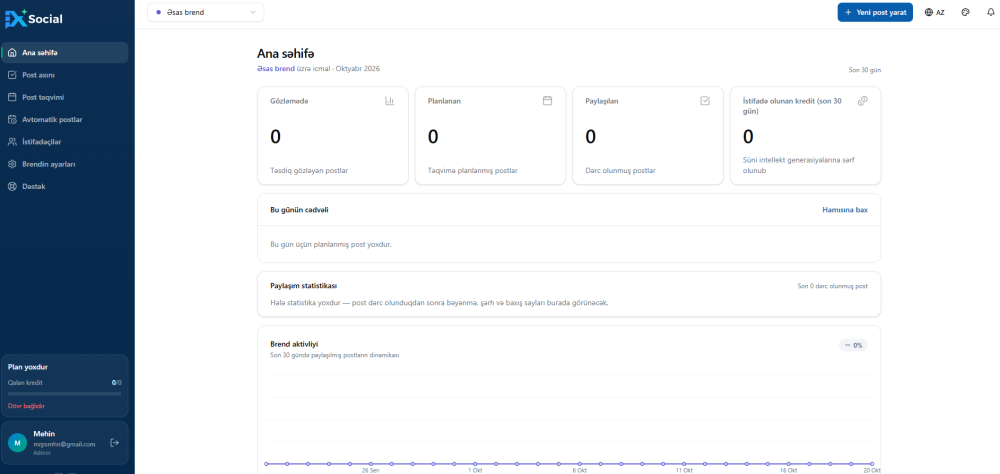
Task: Click the Social logo in the sidebar
Action: coord(34,19)
